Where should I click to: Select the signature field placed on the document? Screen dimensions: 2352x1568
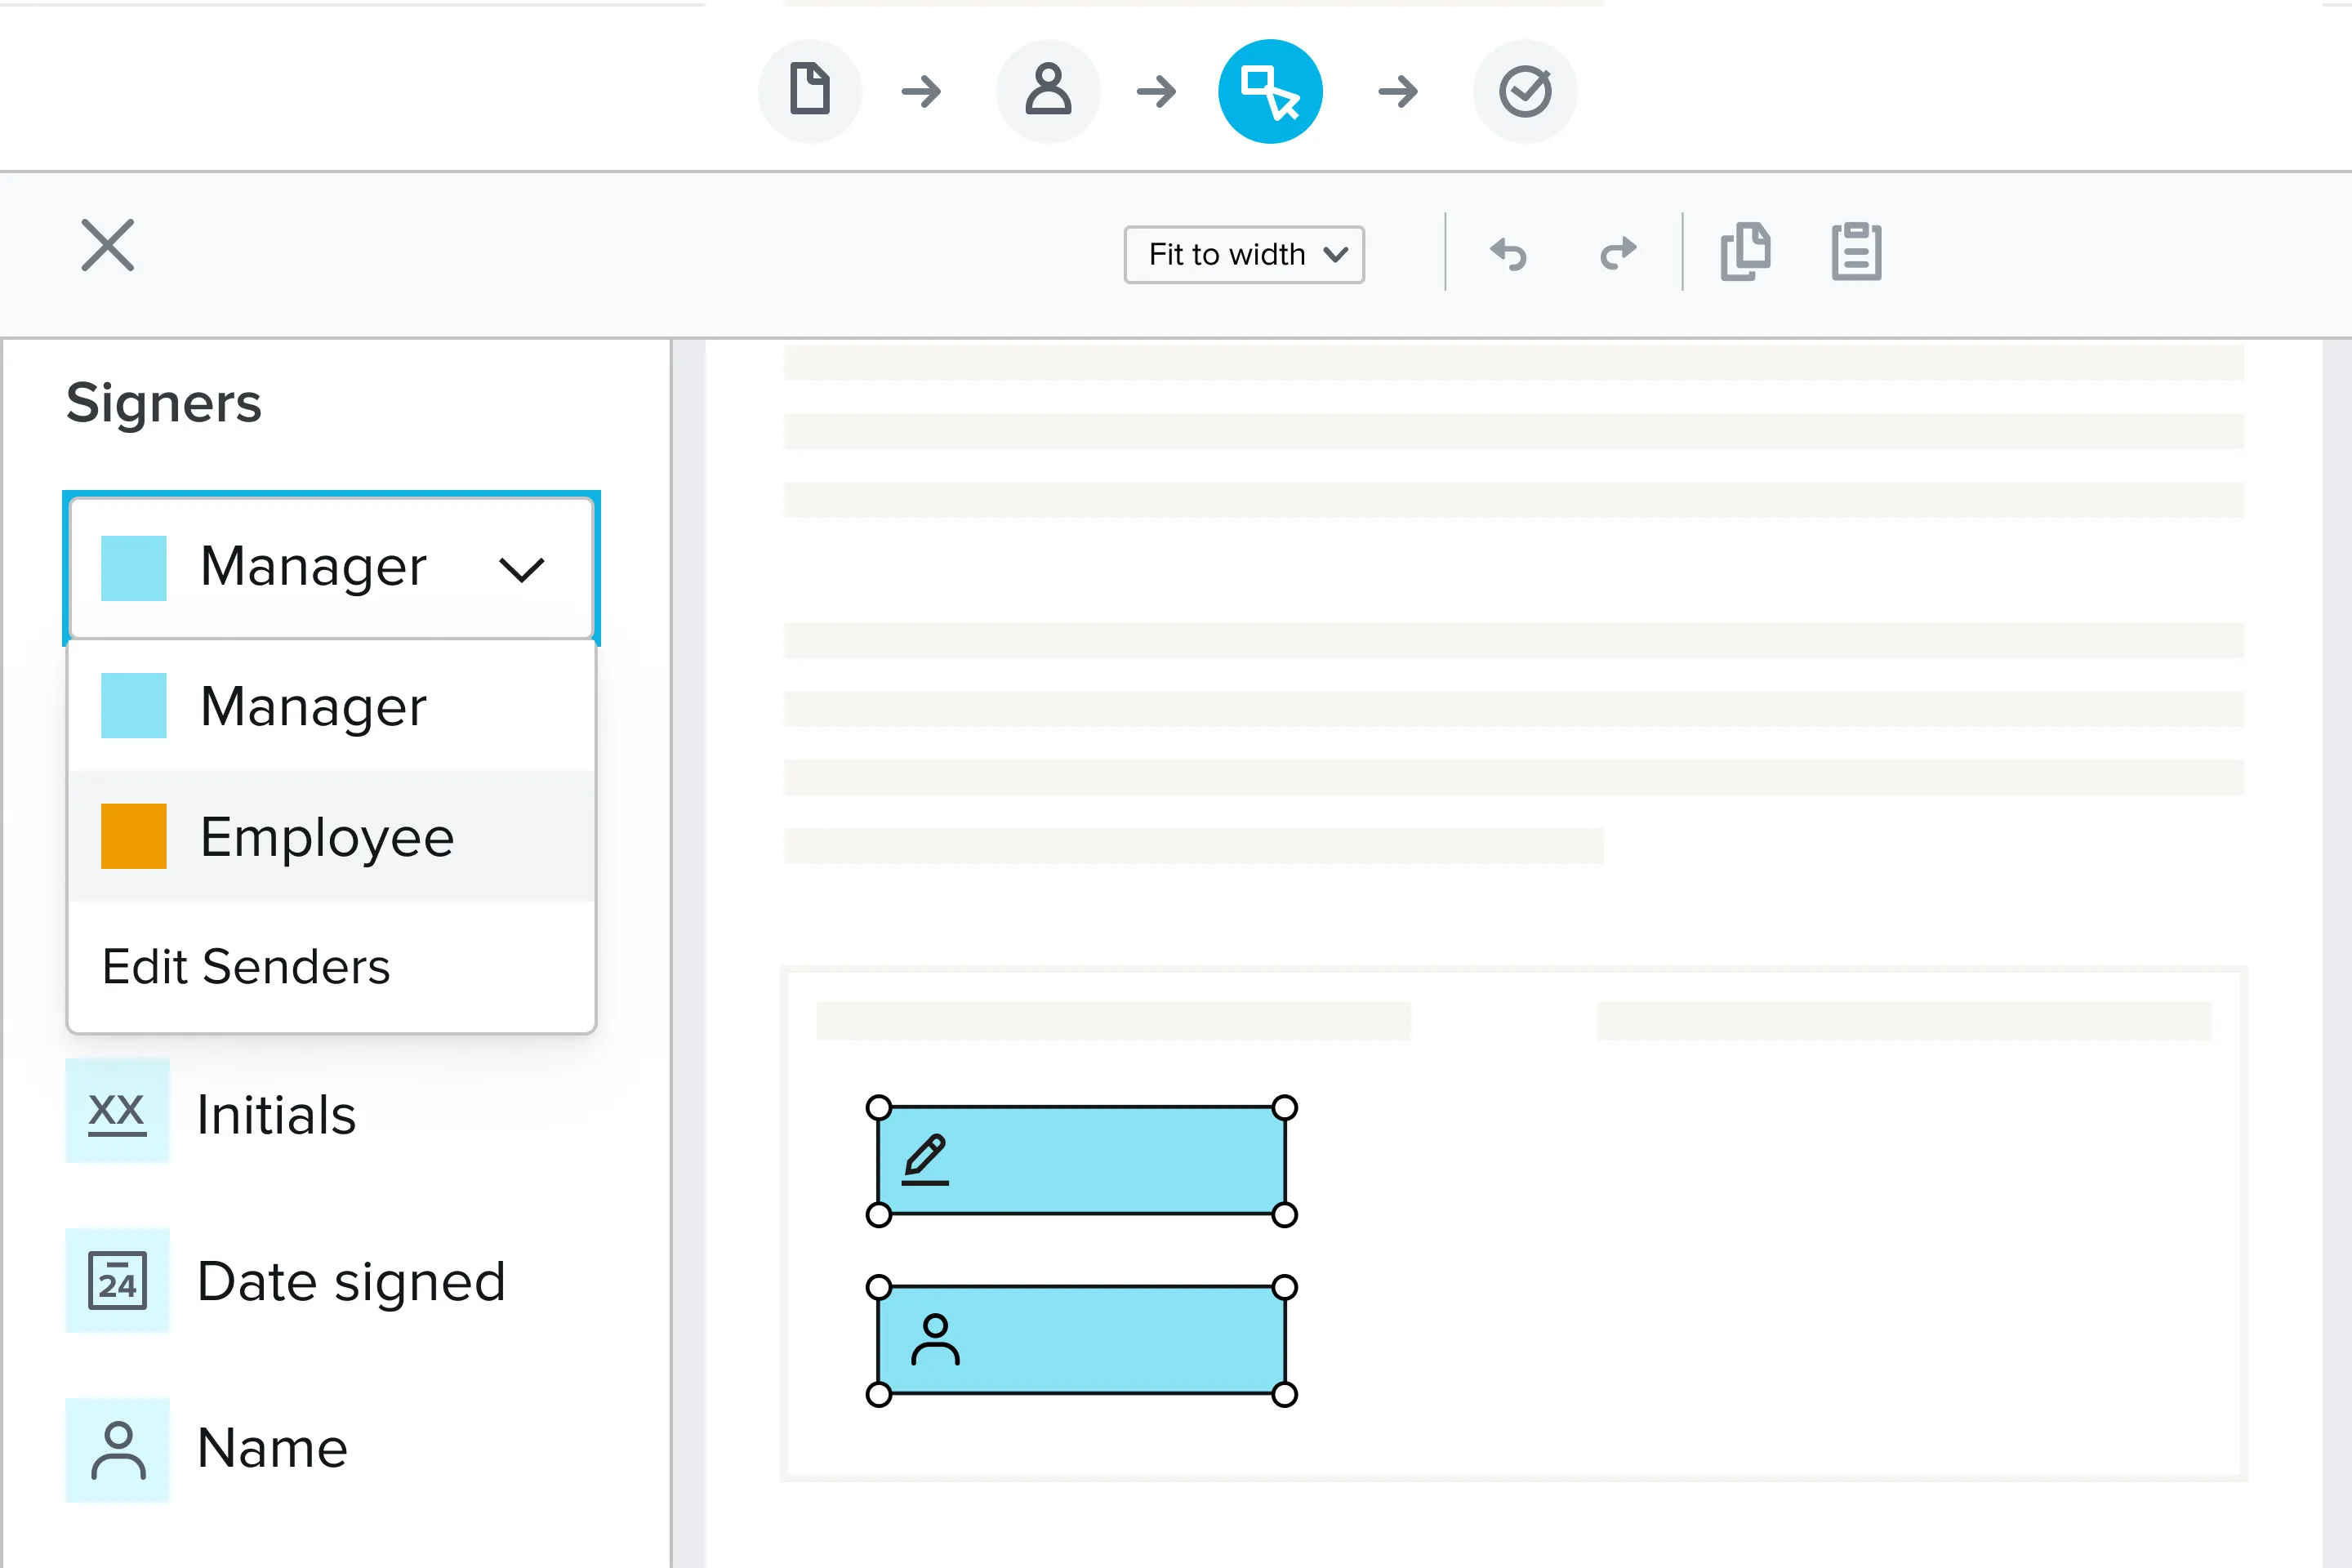[1080, 1161]
